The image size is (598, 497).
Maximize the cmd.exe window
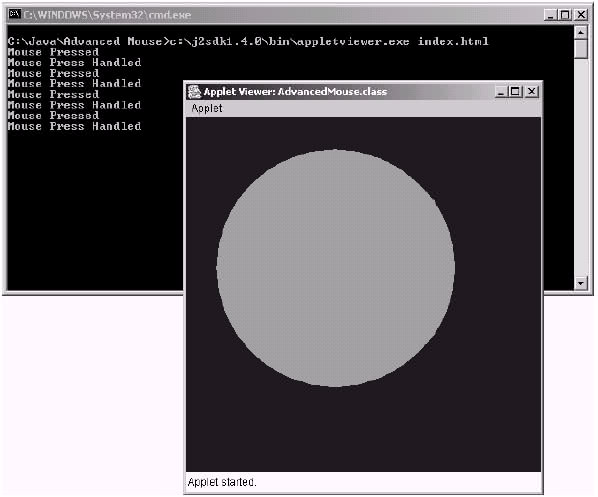pyautogui.click(x=565, y=15)
